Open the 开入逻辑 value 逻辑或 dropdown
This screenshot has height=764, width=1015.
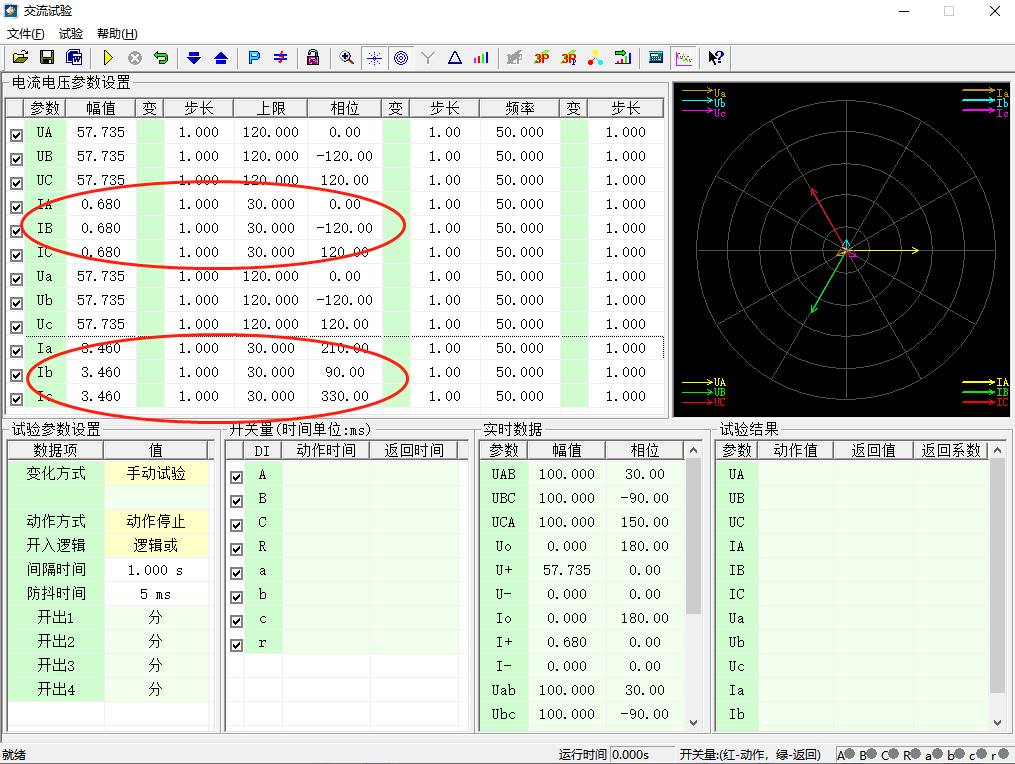point(155,546)
